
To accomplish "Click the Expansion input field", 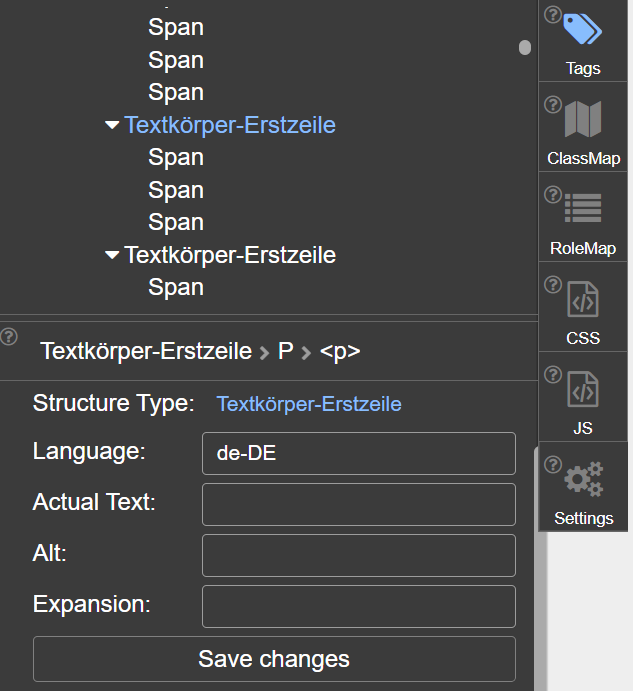I will click(x=358, y=606).
